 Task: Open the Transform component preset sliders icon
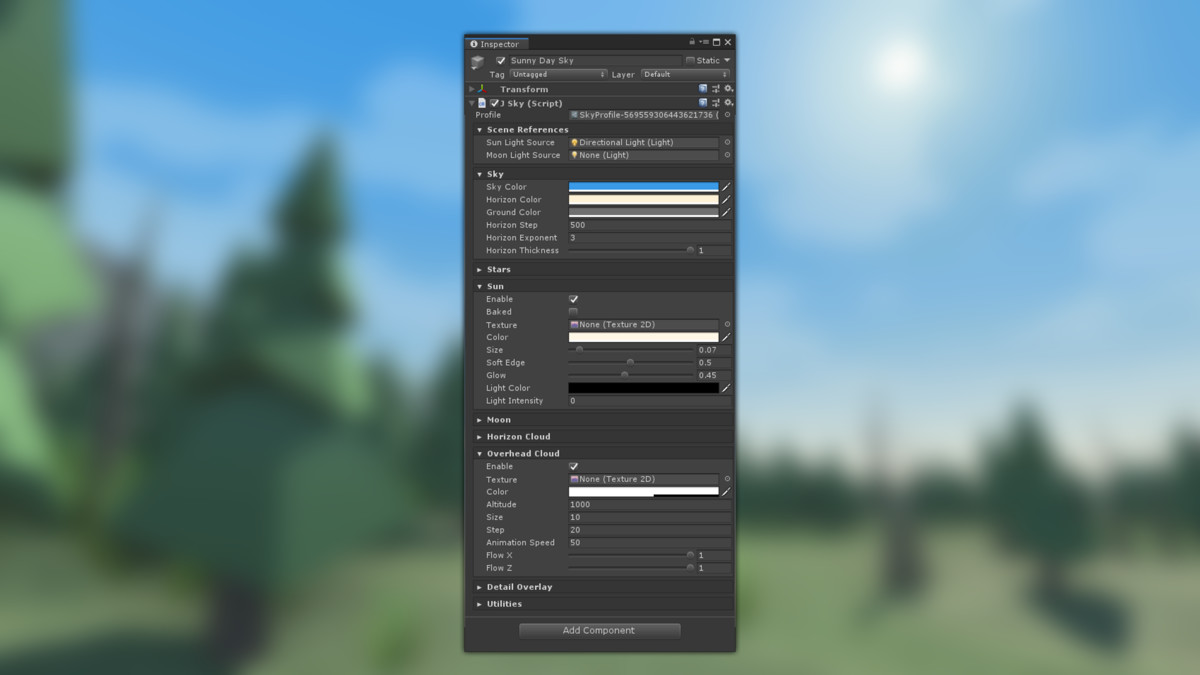click(716, 89)
